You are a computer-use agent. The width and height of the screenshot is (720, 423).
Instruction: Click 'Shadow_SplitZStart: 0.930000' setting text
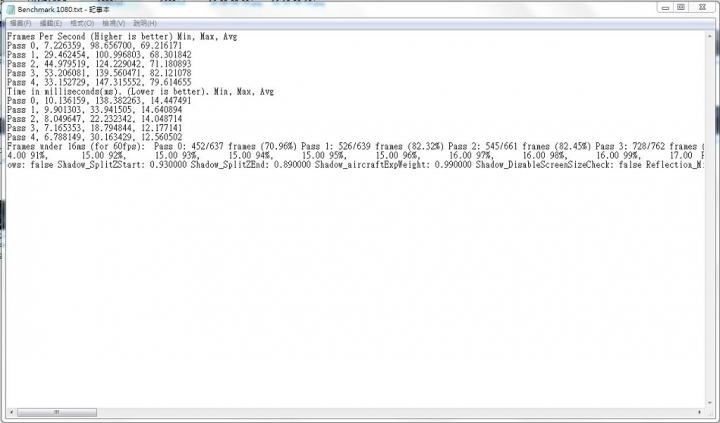click(x=122, y=165)
